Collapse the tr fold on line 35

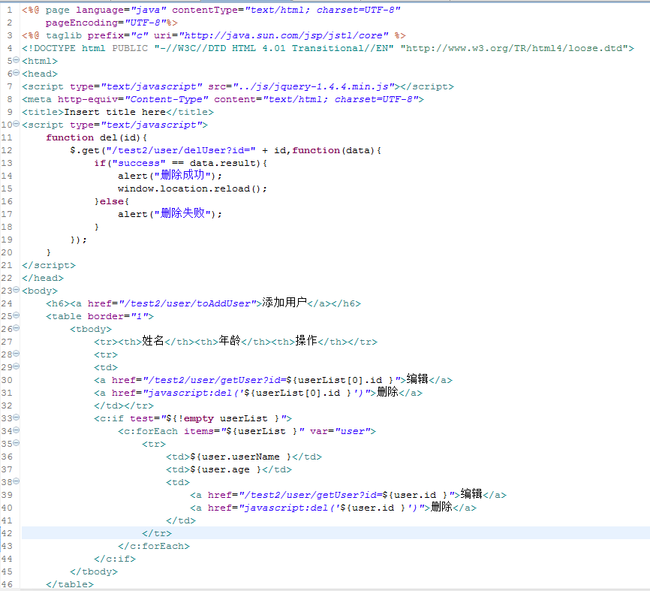[16, 443]
